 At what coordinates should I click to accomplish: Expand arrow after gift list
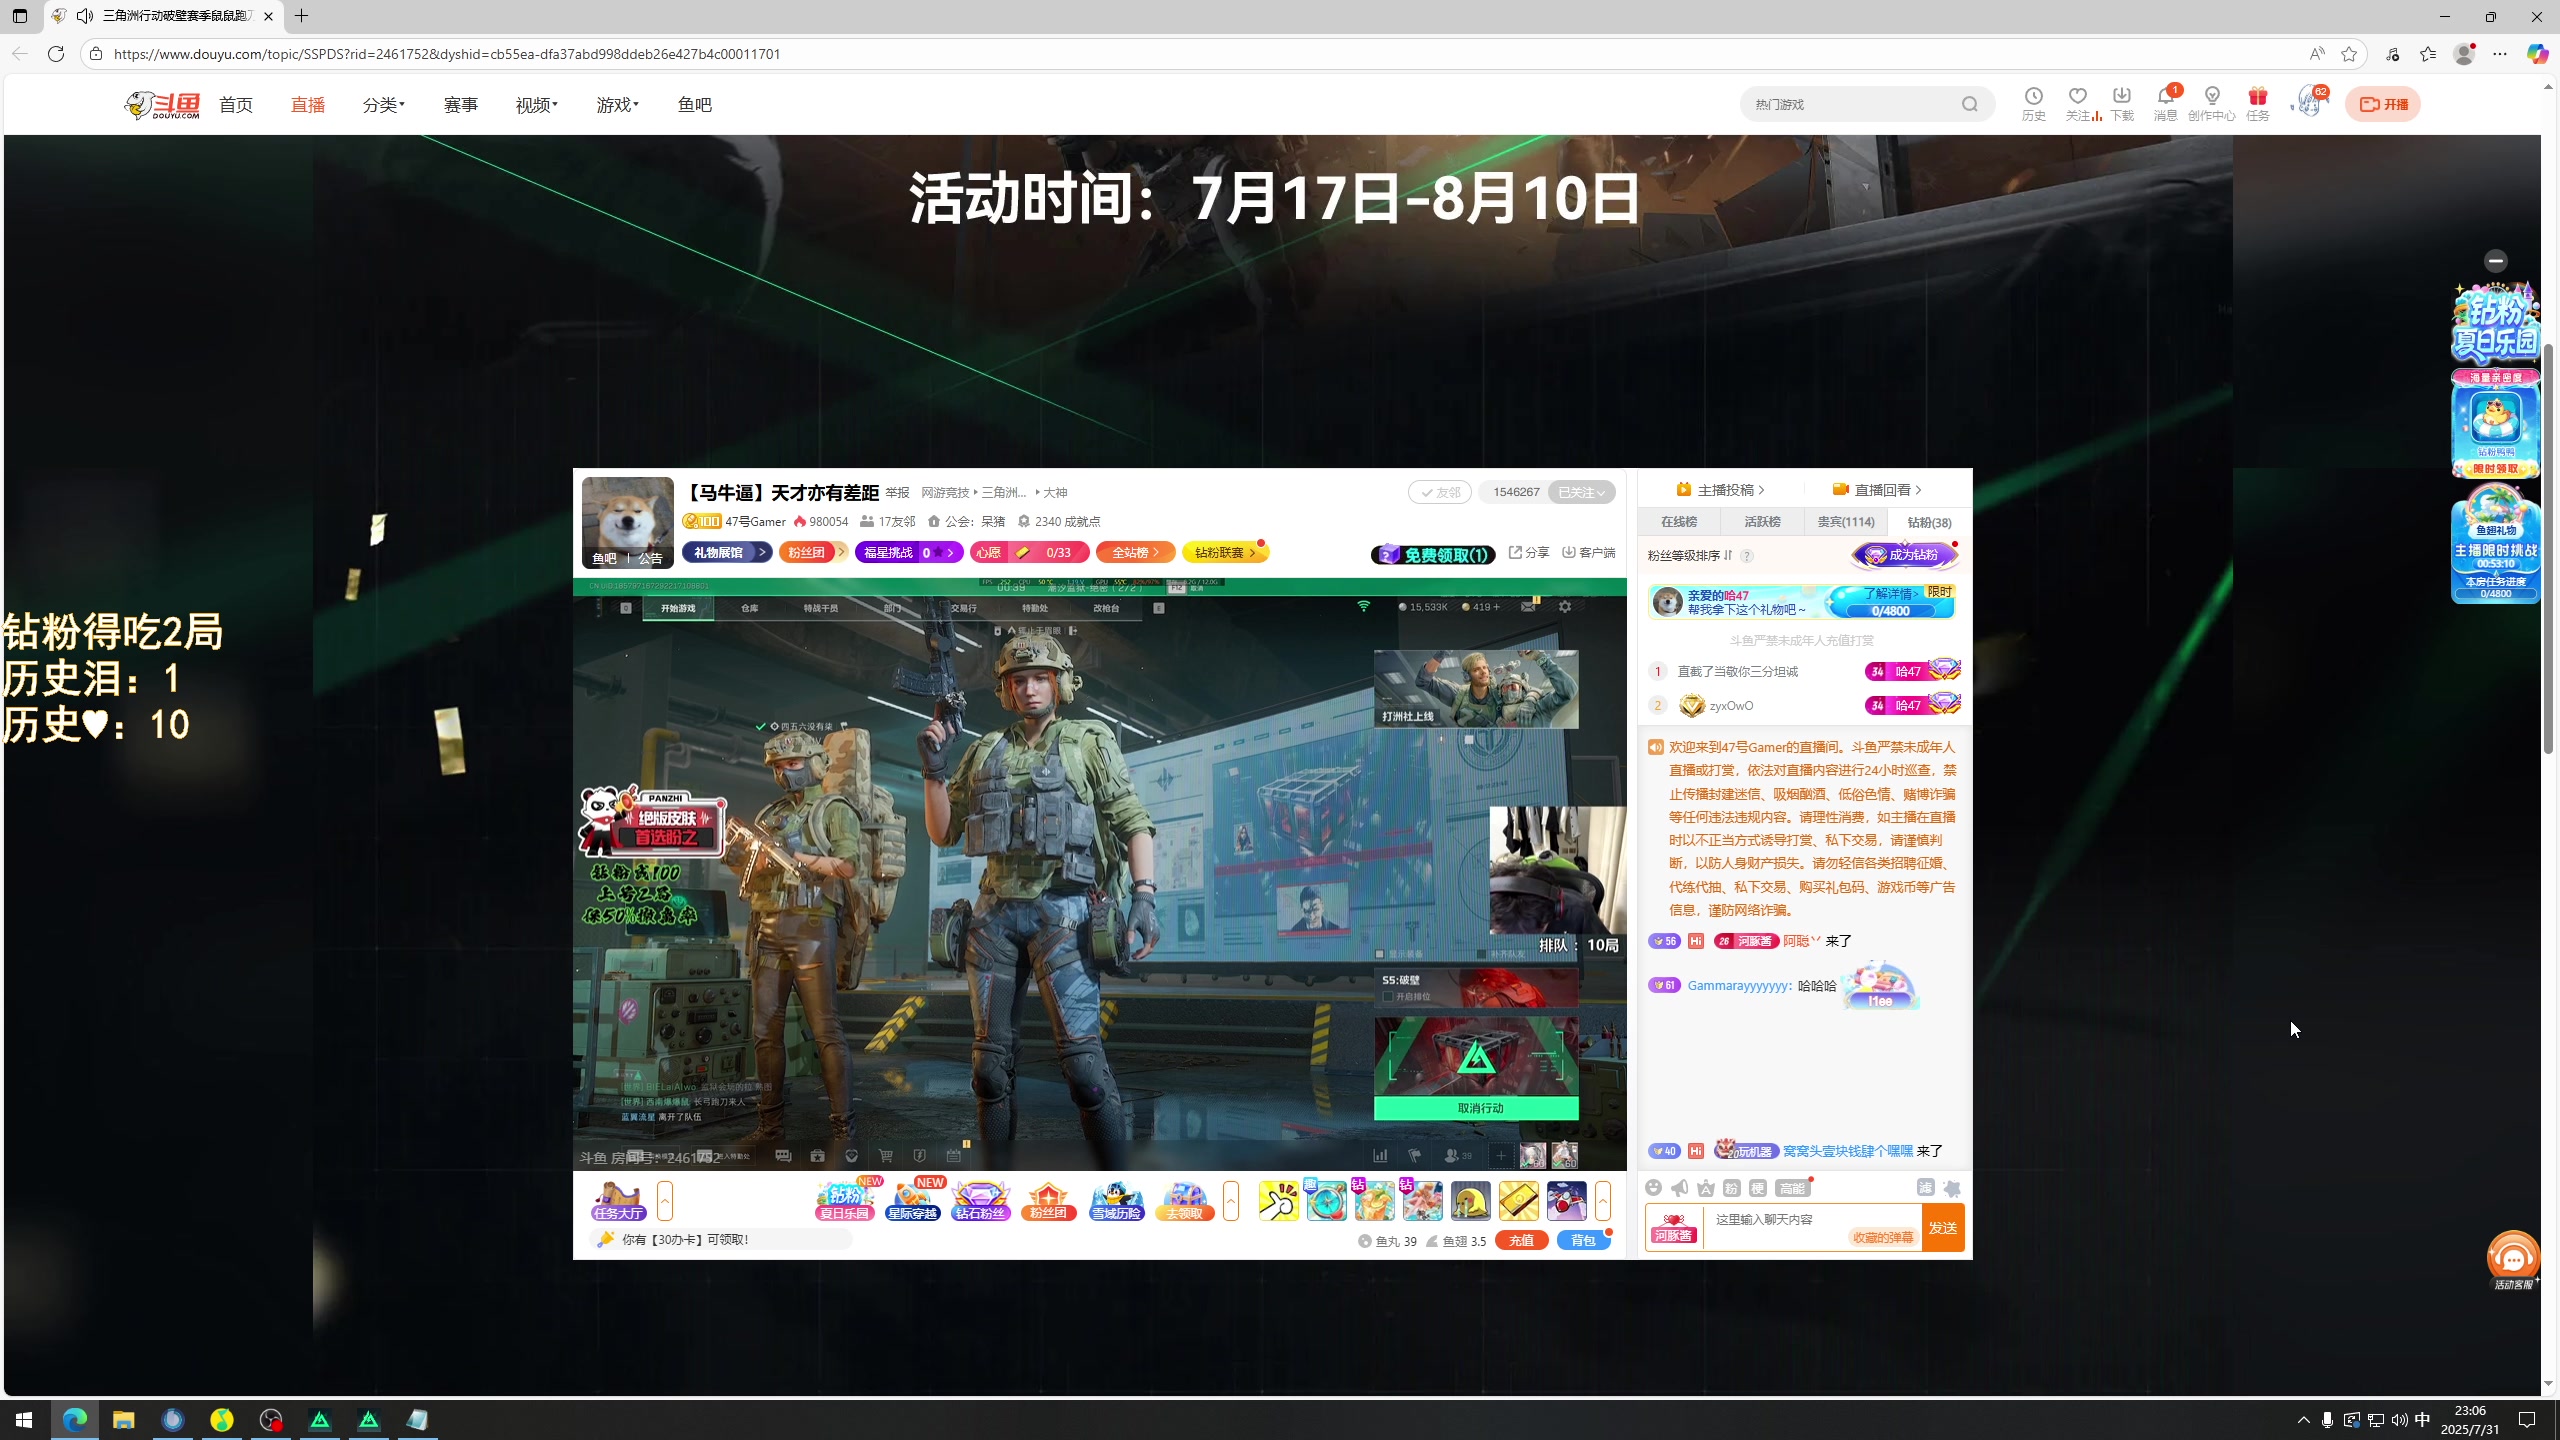coord(1603,1200)
